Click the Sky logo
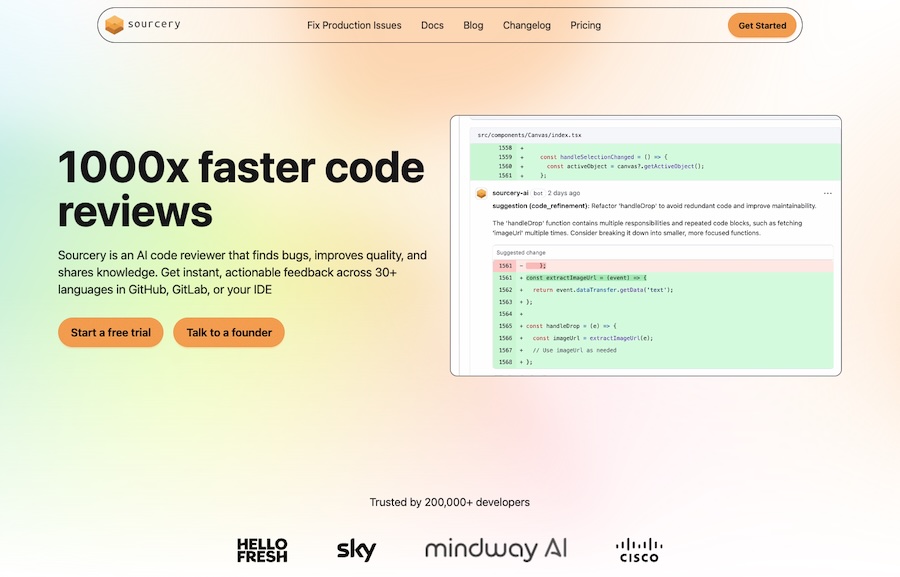Viewport: 900px width, 577px height. point(356,549)
